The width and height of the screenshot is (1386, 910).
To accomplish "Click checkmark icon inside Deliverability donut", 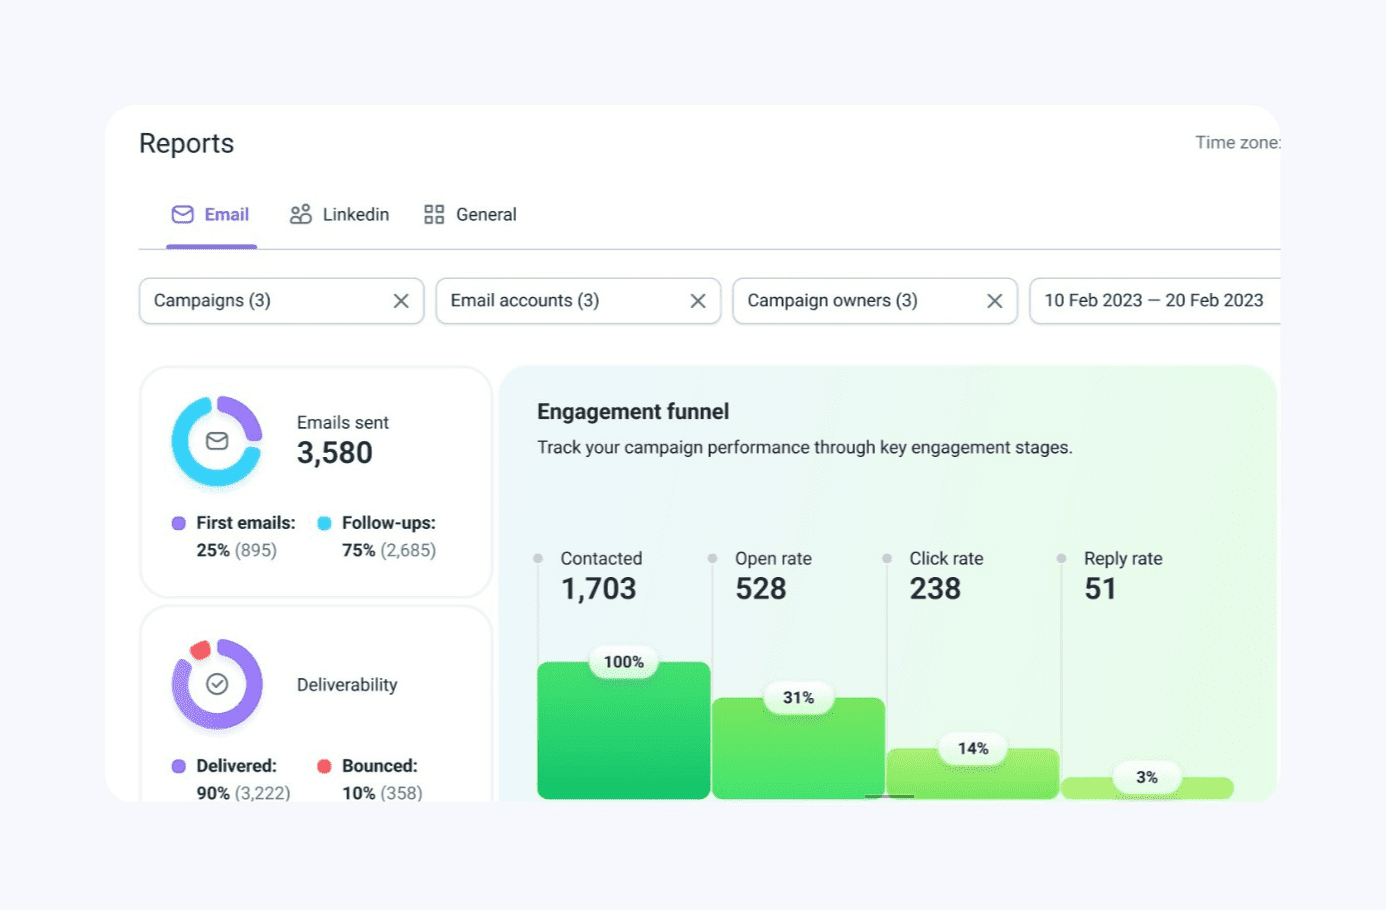I will pos(217,684).
